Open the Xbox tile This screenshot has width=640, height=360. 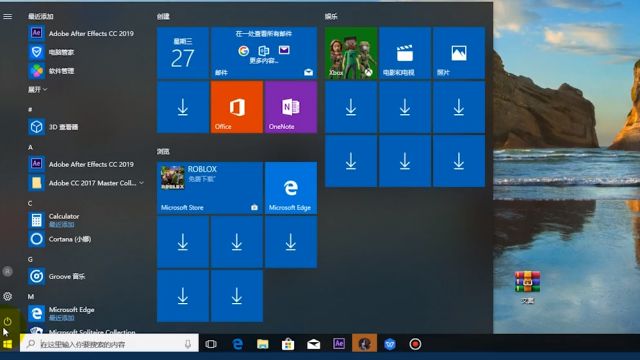[351, 53]
